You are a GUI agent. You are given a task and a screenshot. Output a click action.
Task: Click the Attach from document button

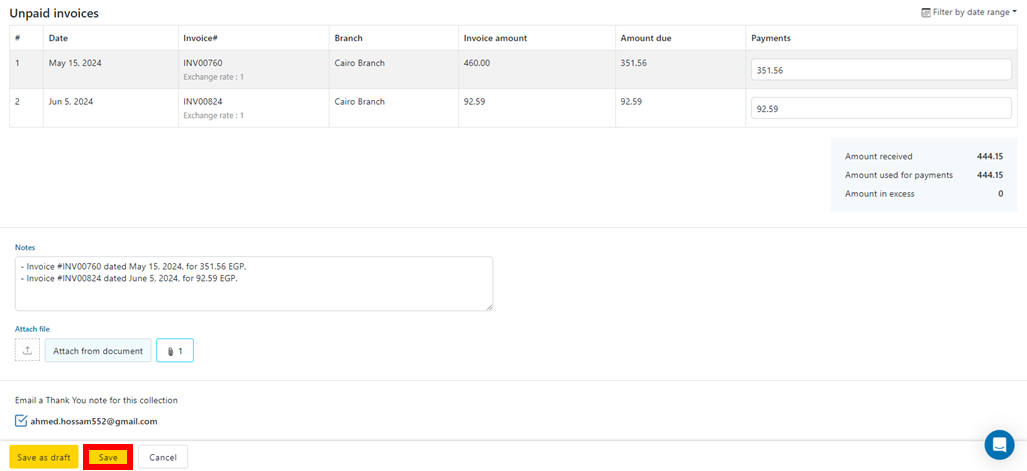(x=98, y=350)
